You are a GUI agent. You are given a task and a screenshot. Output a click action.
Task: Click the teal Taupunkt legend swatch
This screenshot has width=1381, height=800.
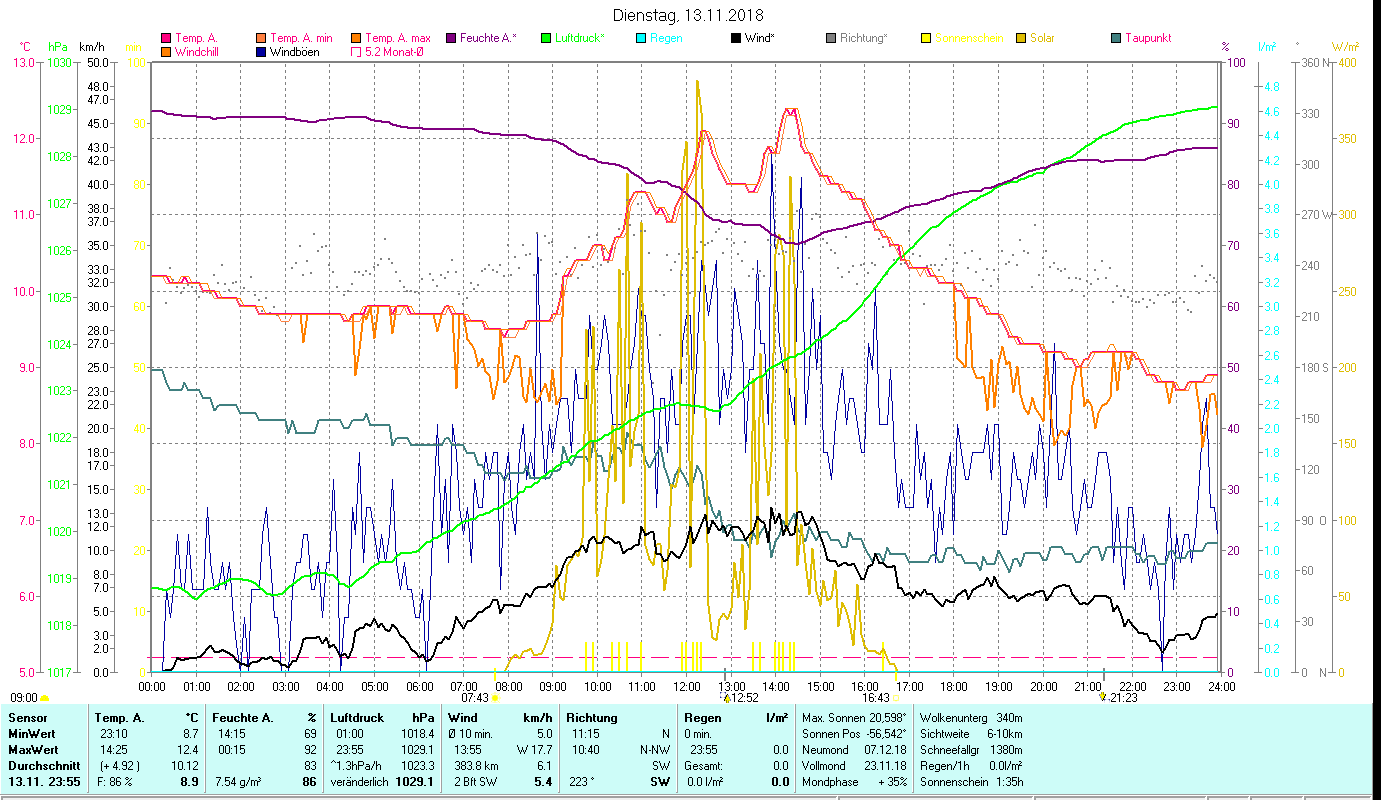click(x=1116, y=39)
